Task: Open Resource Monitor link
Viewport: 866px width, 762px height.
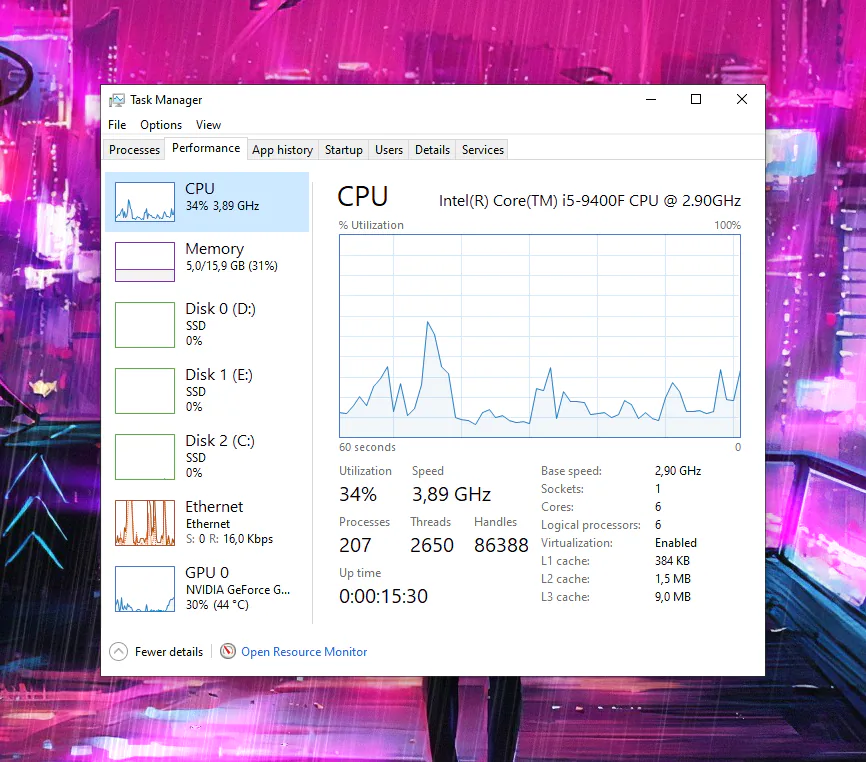Action: 304,652
